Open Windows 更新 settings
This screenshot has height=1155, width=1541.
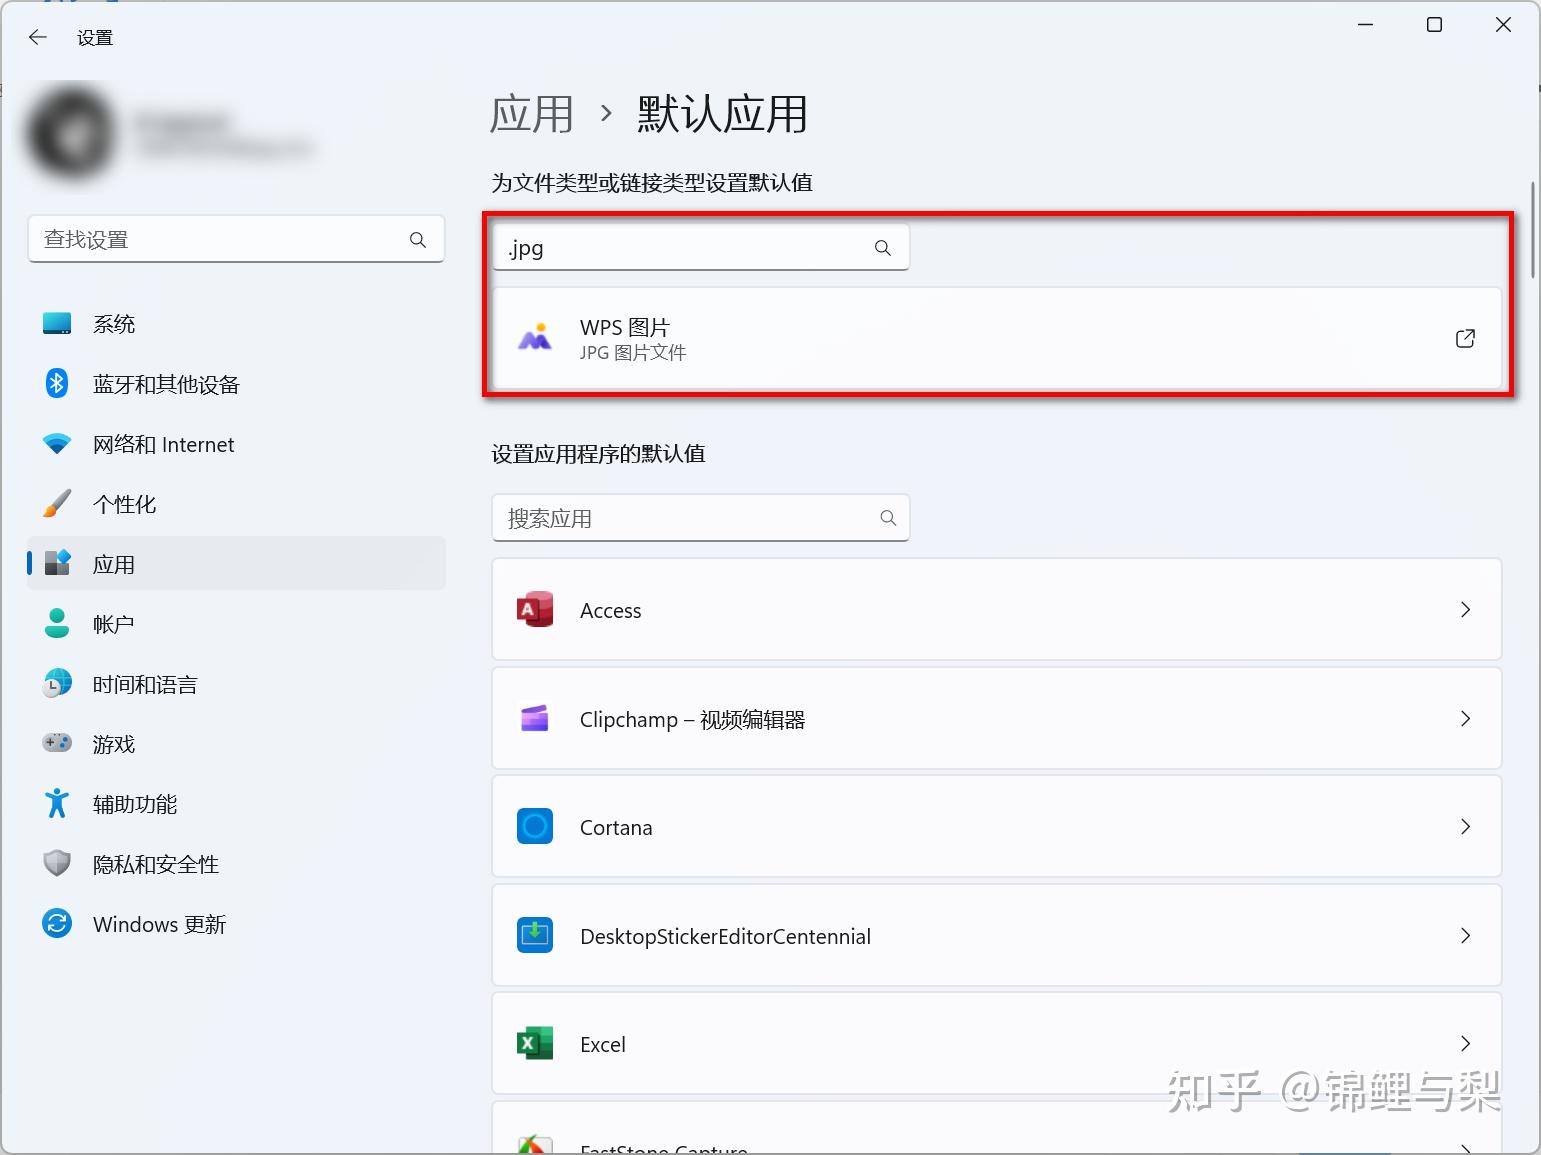coord(236,924)
